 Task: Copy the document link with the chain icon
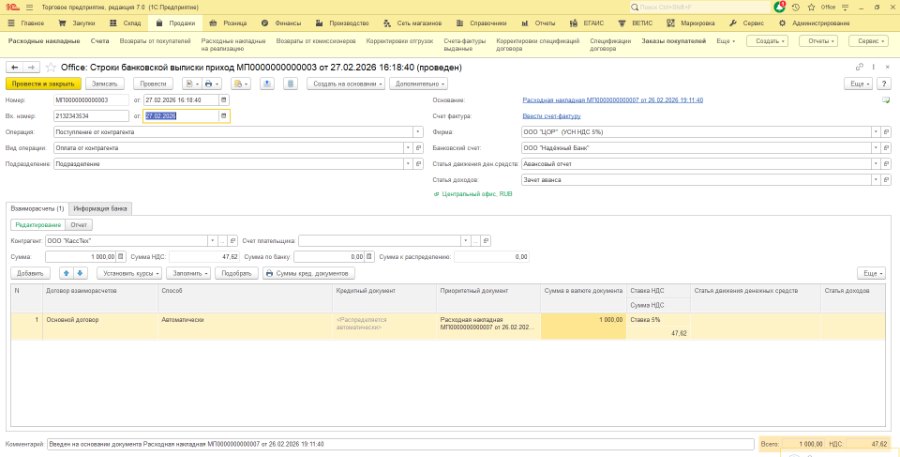pos(859,68)
